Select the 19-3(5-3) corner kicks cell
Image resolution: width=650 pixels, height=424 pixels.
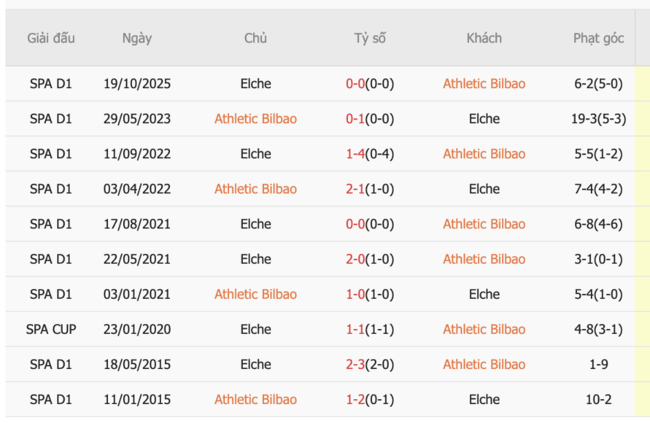tap(598, 119)
